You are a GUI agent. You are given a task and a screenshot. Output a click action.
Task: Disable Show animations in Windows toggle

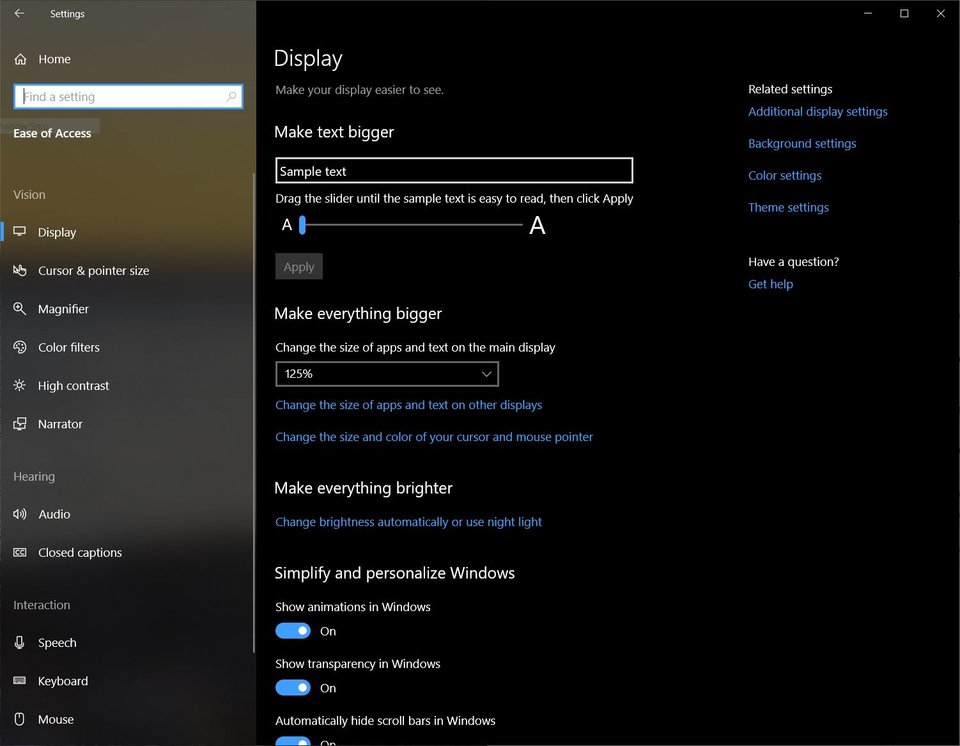(x=293, y=631)
